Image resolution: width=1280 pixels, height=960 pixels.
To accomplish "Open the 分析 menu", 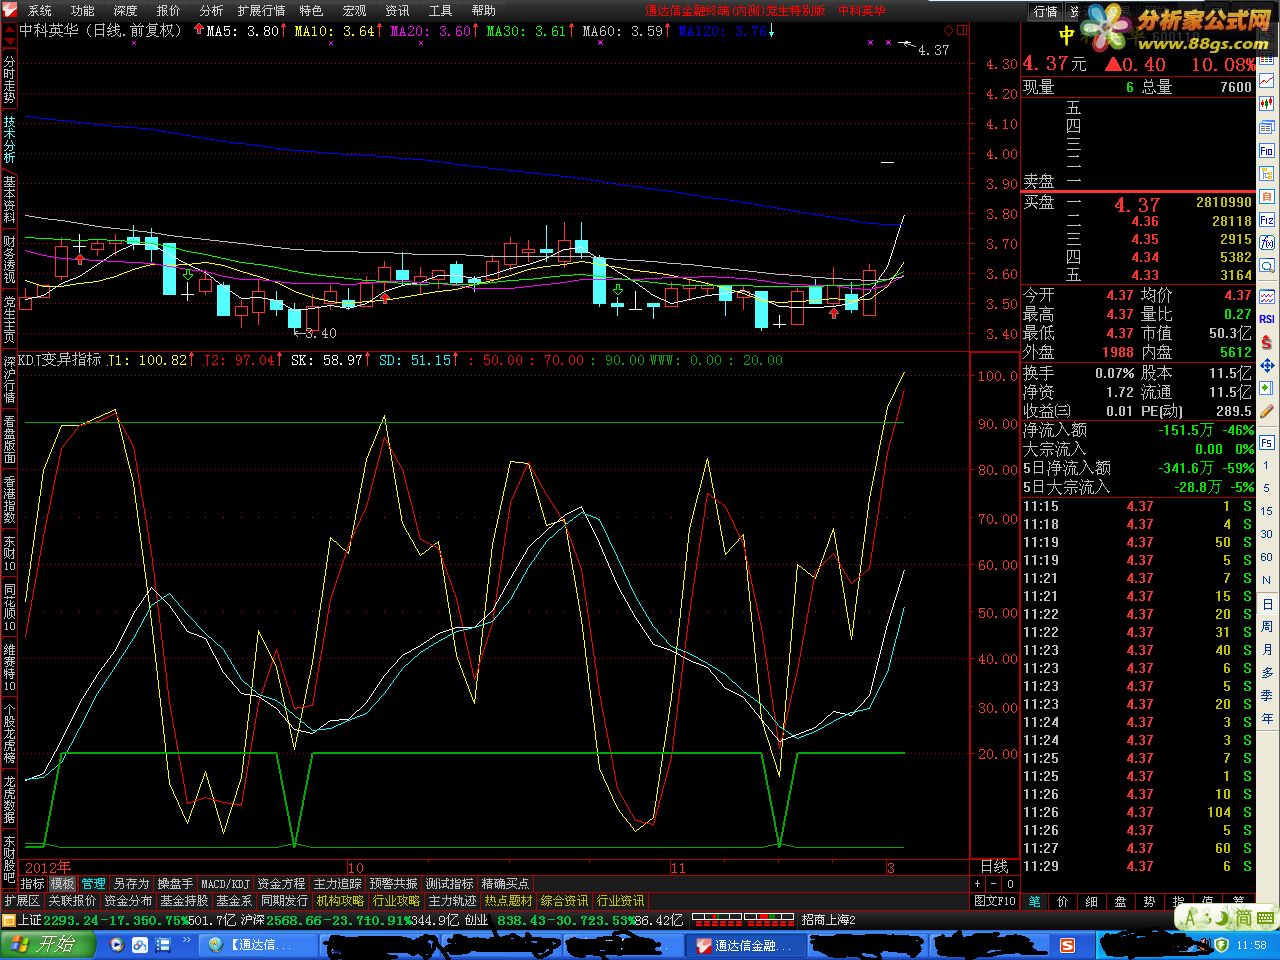I will point(212,10).
